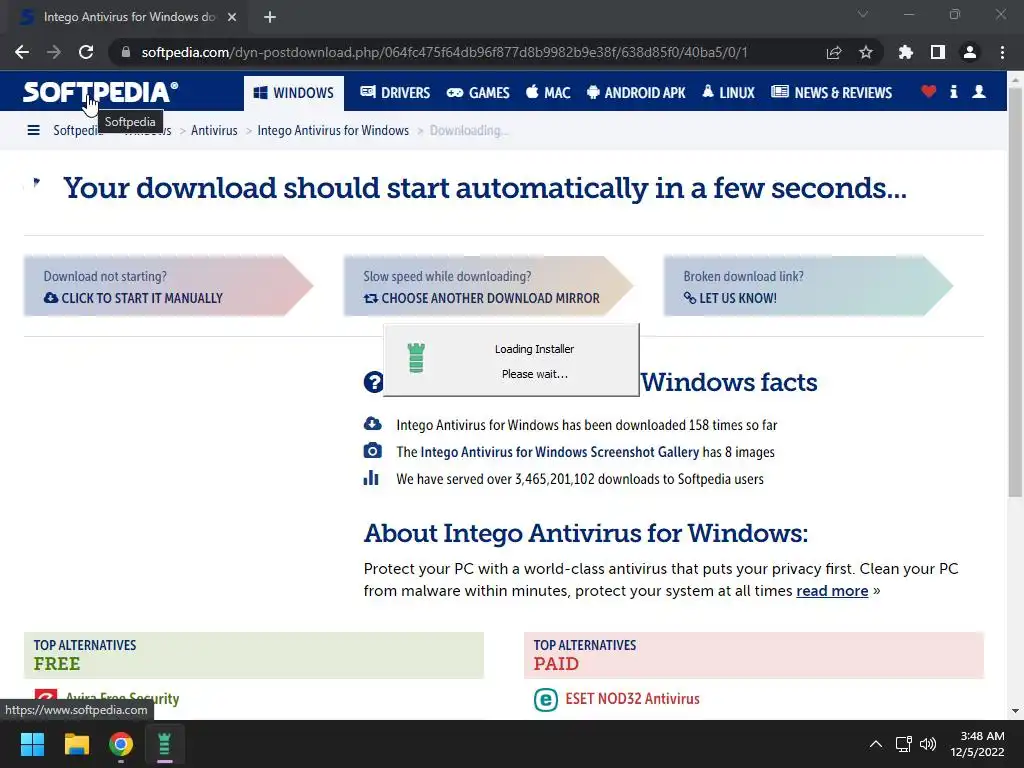Open the browser extensions menu
Viewport: 1024px width, 768px height.
906,52
